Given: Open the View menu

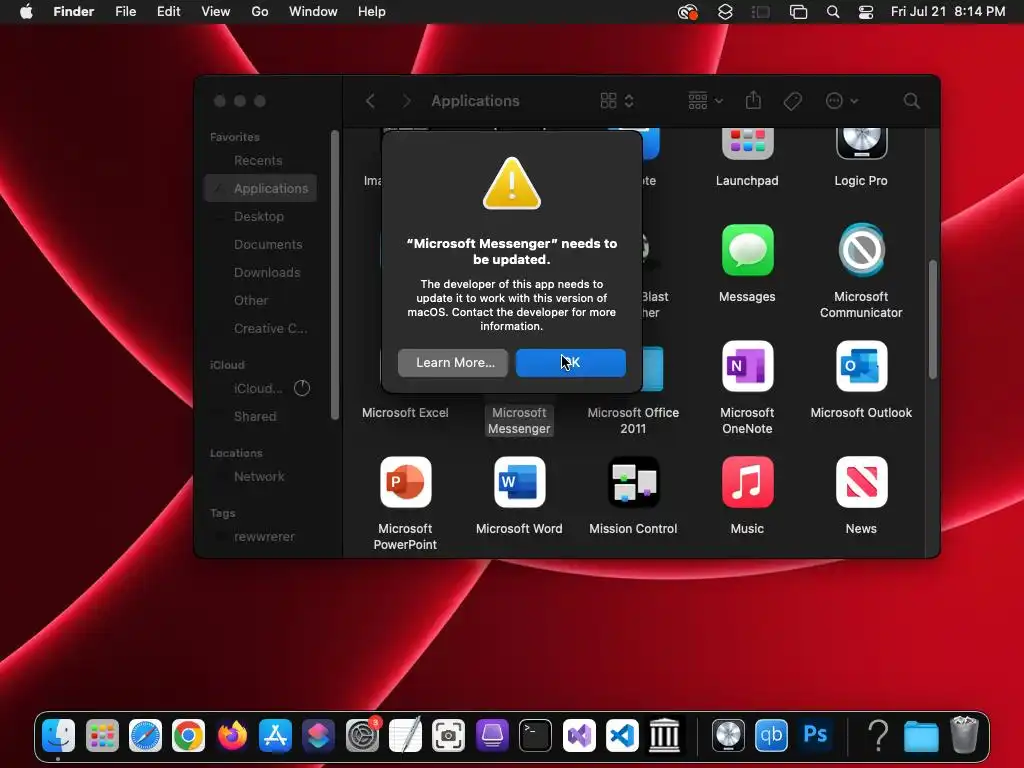Looking at the screenshot, I should coord(216,12).
